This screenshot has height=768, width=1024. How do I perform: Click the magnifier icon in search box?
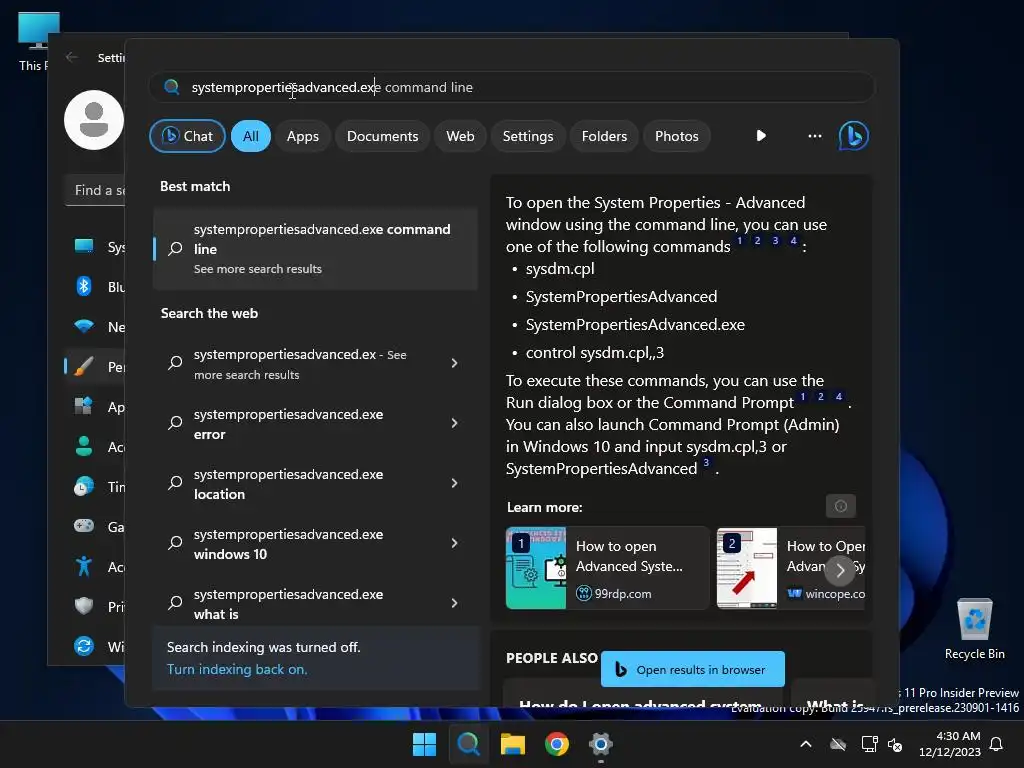[172, 87]
